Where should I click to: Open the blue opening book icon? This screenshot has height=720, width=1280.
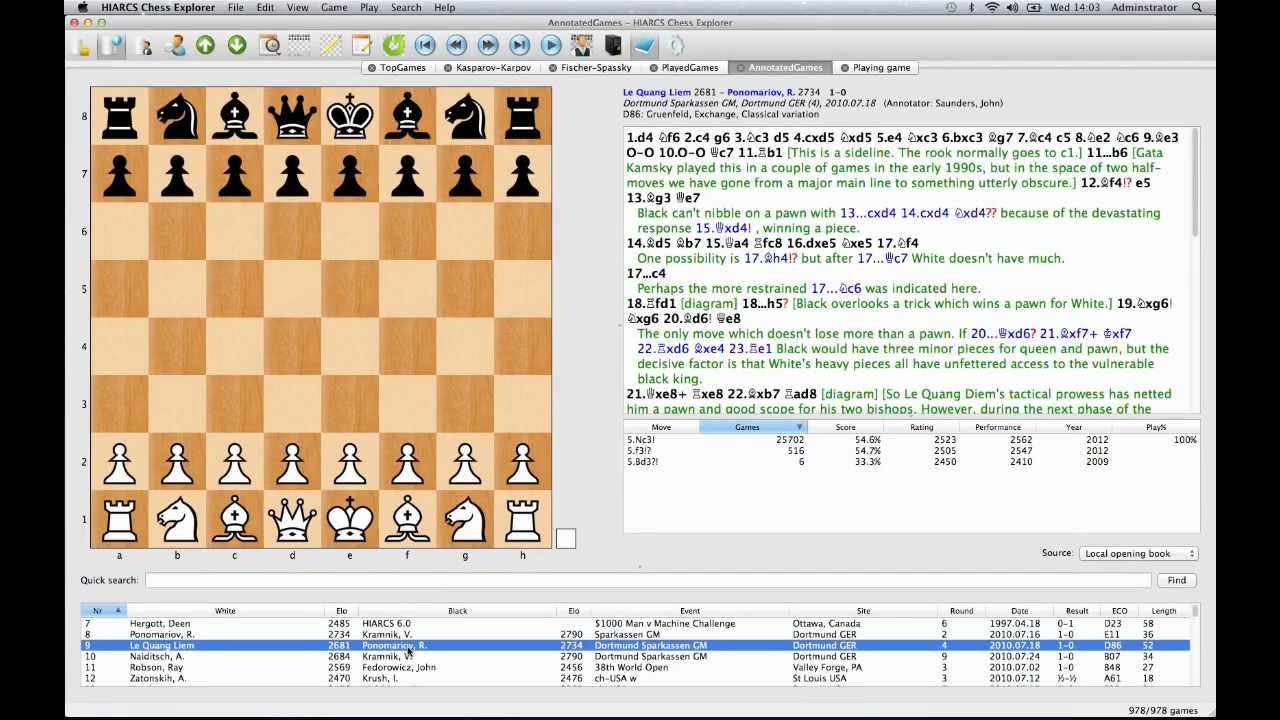click(644, 45)
